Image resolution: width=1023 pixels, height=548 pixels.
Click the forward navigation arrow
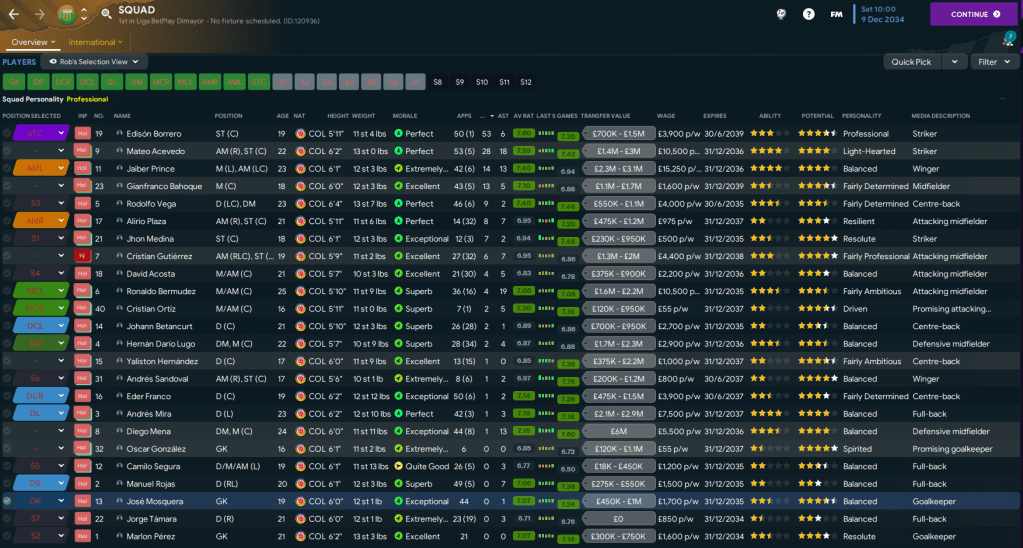[x=40, y=14]
